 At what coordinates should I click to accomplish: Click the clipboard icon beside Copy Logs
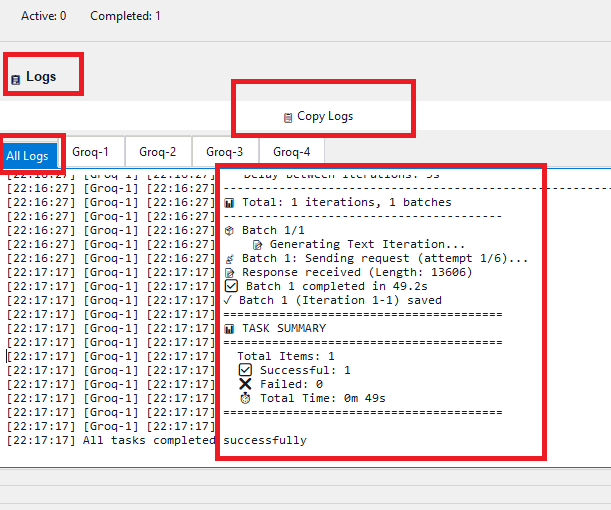click(x=288, y=117)
